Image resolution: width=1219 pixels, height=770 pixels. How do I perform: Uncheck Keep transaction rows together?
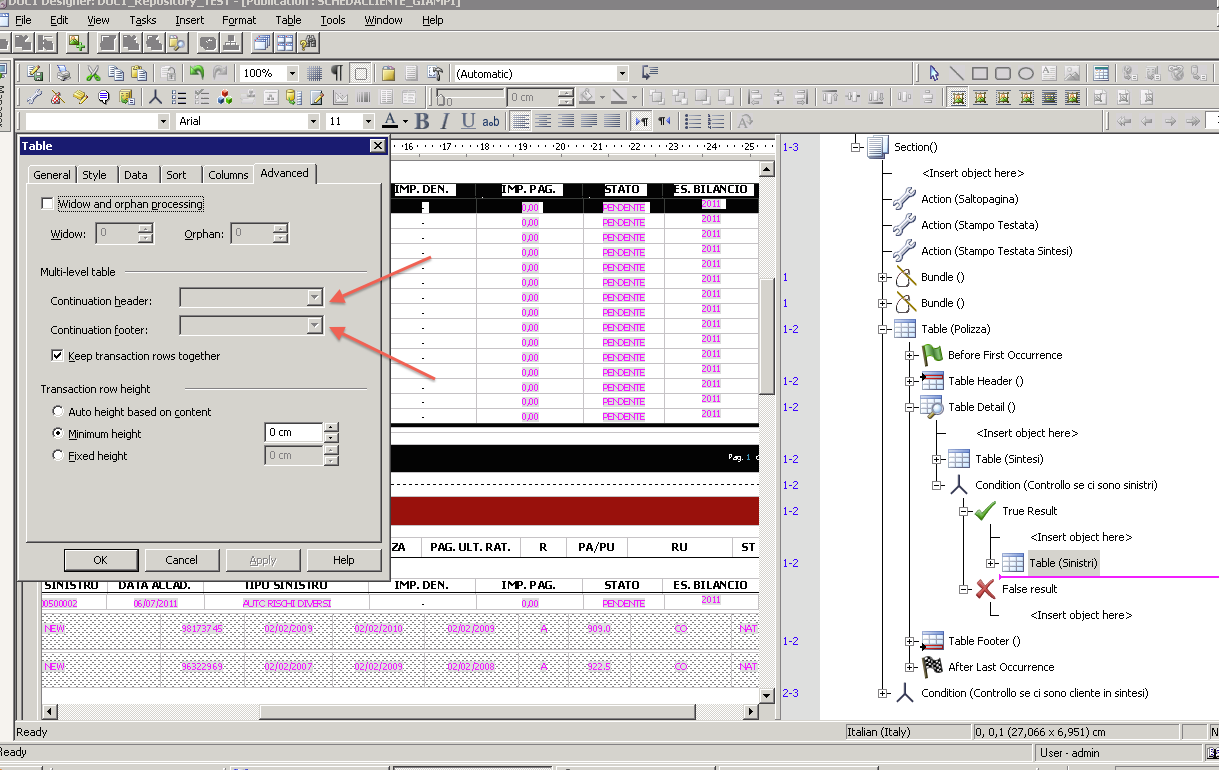click(57, 356)
